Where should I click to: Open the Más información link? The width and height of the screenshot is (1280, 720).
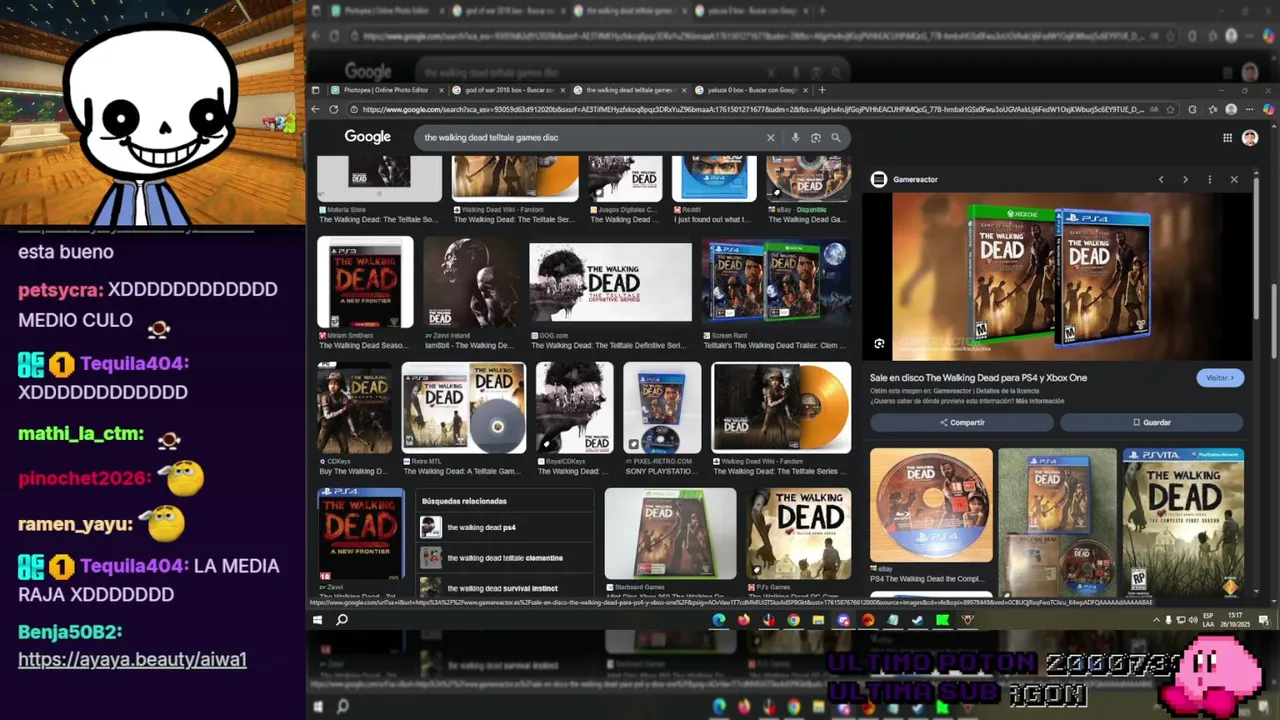point(1040,401)
